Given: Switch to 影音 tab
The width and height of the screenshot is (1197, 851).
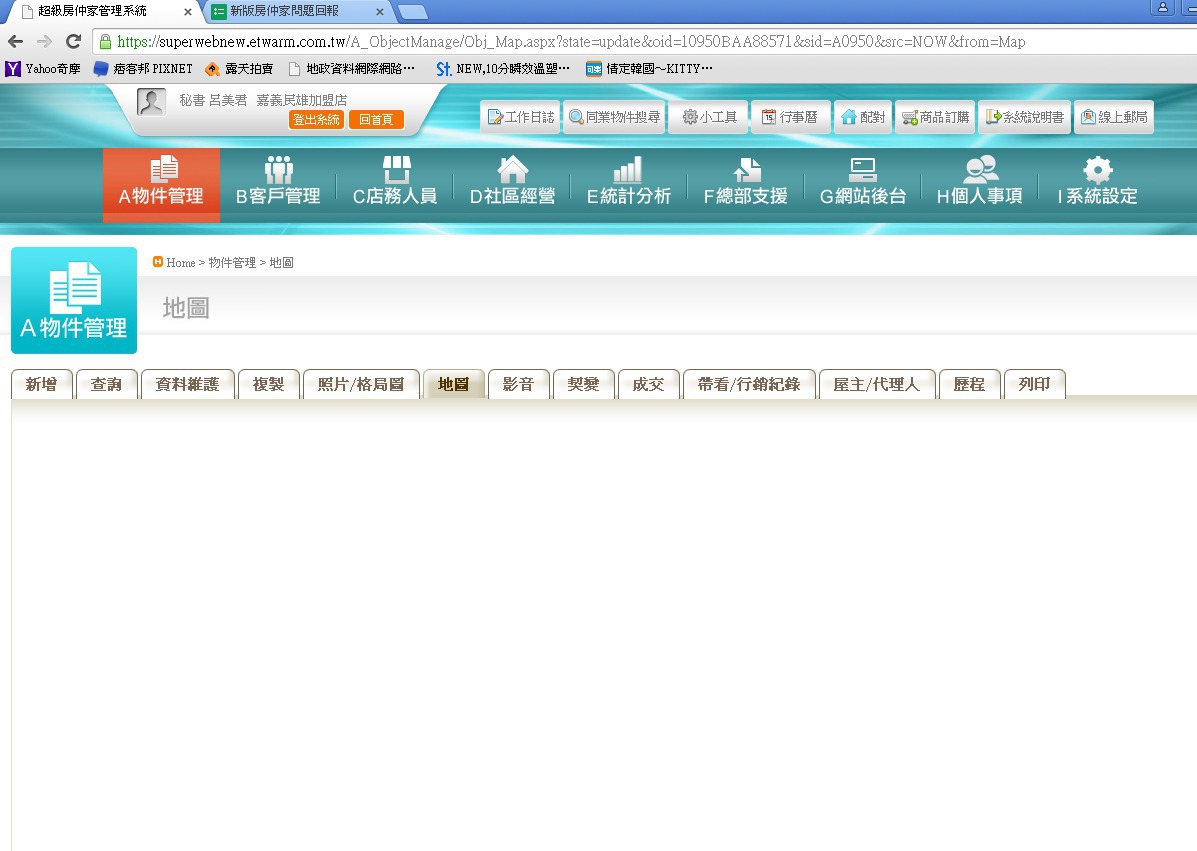Looking at the screenshot, I should [518, 384].
